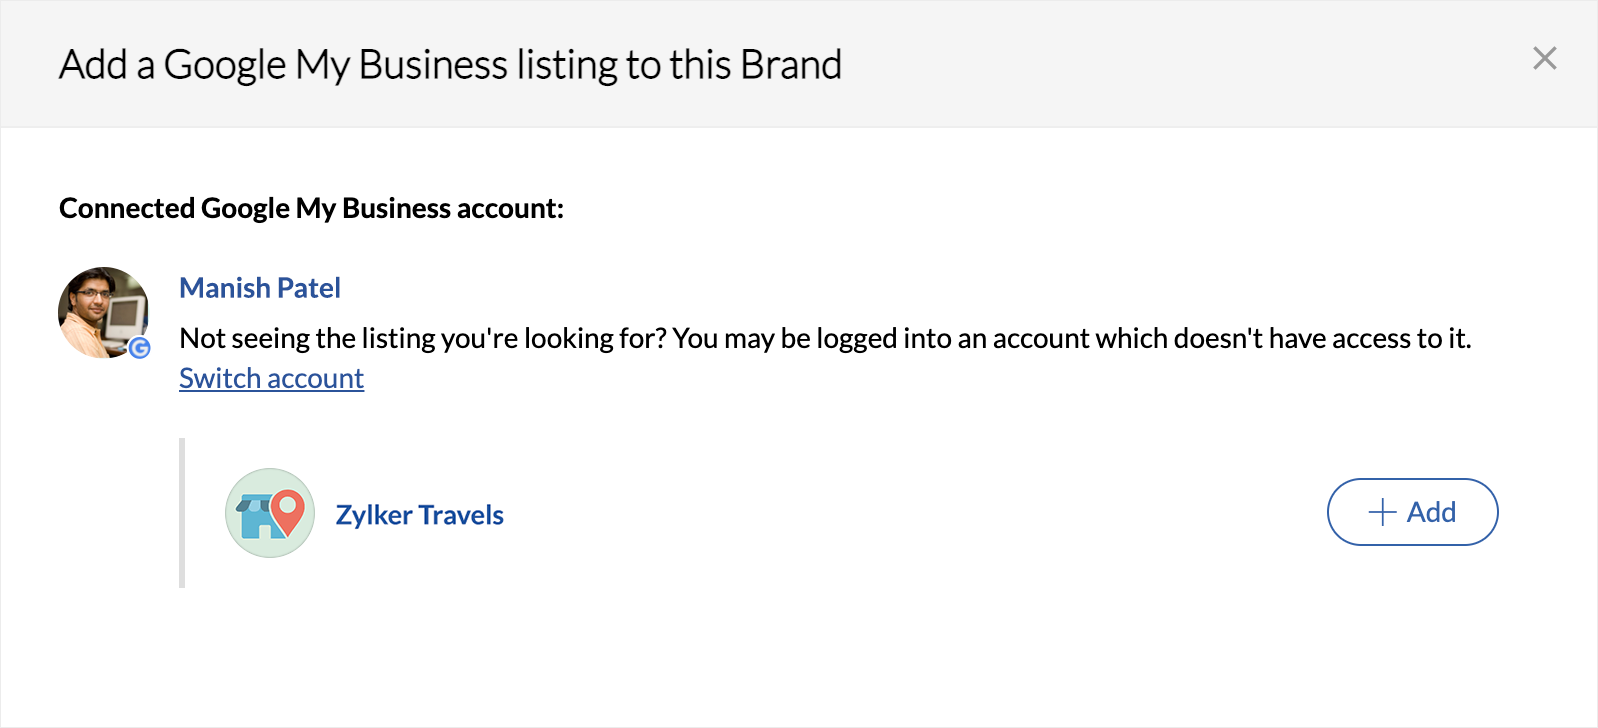Click the surname 'Patel' in account name

coord(309,288)
